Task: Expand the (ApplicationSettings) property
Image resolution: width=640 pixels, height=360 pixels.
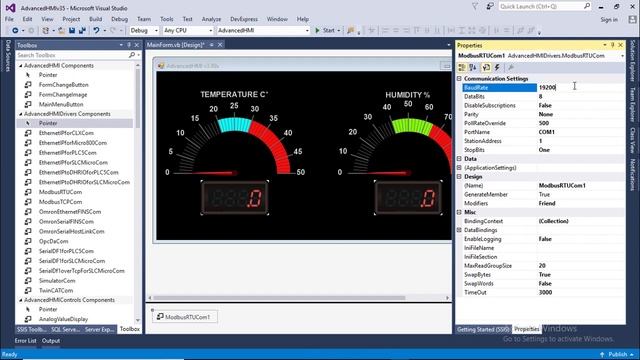Action: point(459,168)
